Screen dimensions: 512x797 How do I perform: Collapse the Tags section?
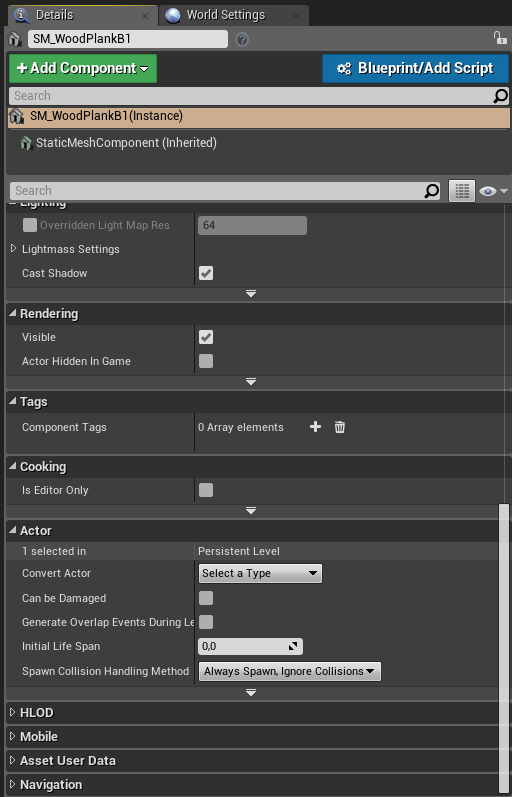tap(13, 402)
